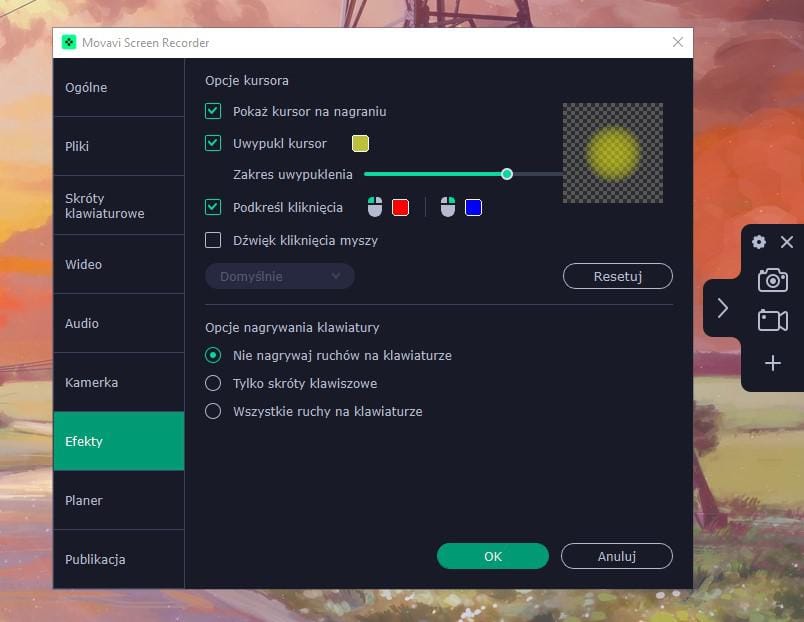Viewport: 804px width, 622px height.
Task: Switch to the Wideo settings tab
Action: (118, 265)
